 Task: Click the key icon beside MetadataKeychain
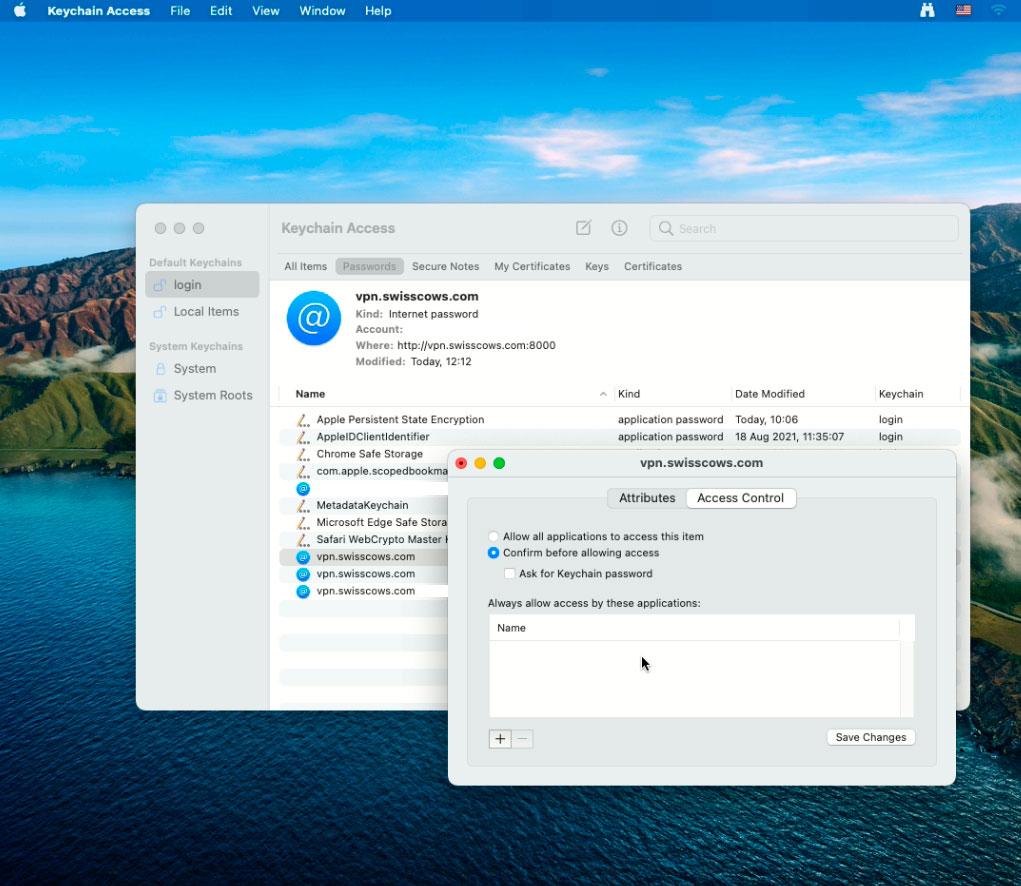303,505
